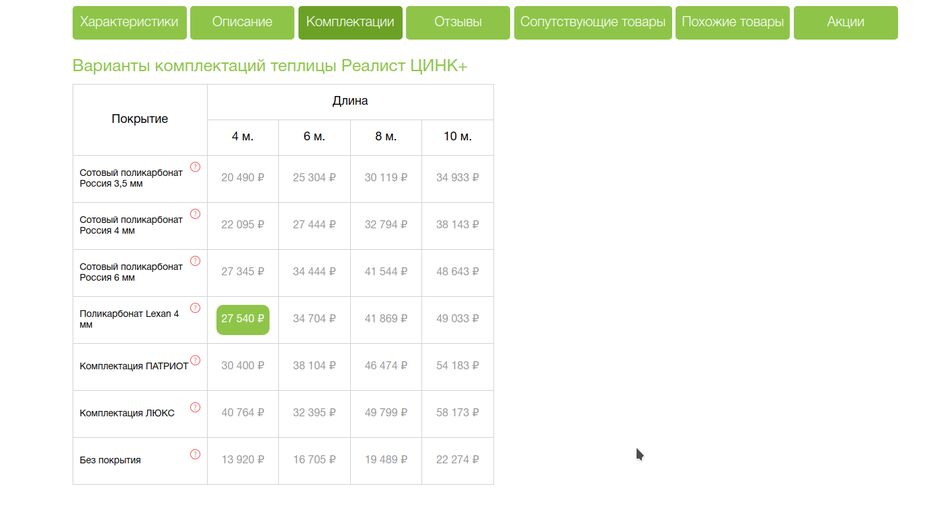Open help icon for Комплектация ЛЮКС
Screen dimensions: 935x511
tap(195, 407)
